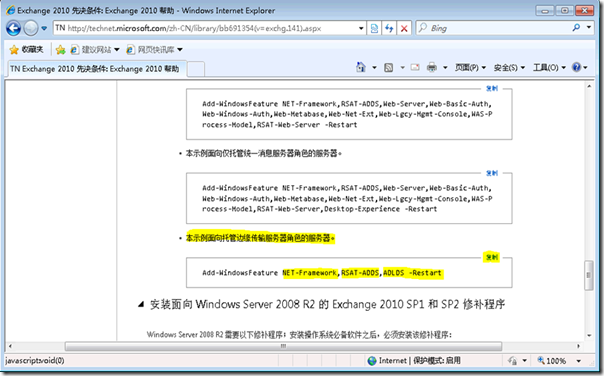Click the Forward navigation arrow
The height and width of the screenshot is (376, 604).
(x=31, y=28)
